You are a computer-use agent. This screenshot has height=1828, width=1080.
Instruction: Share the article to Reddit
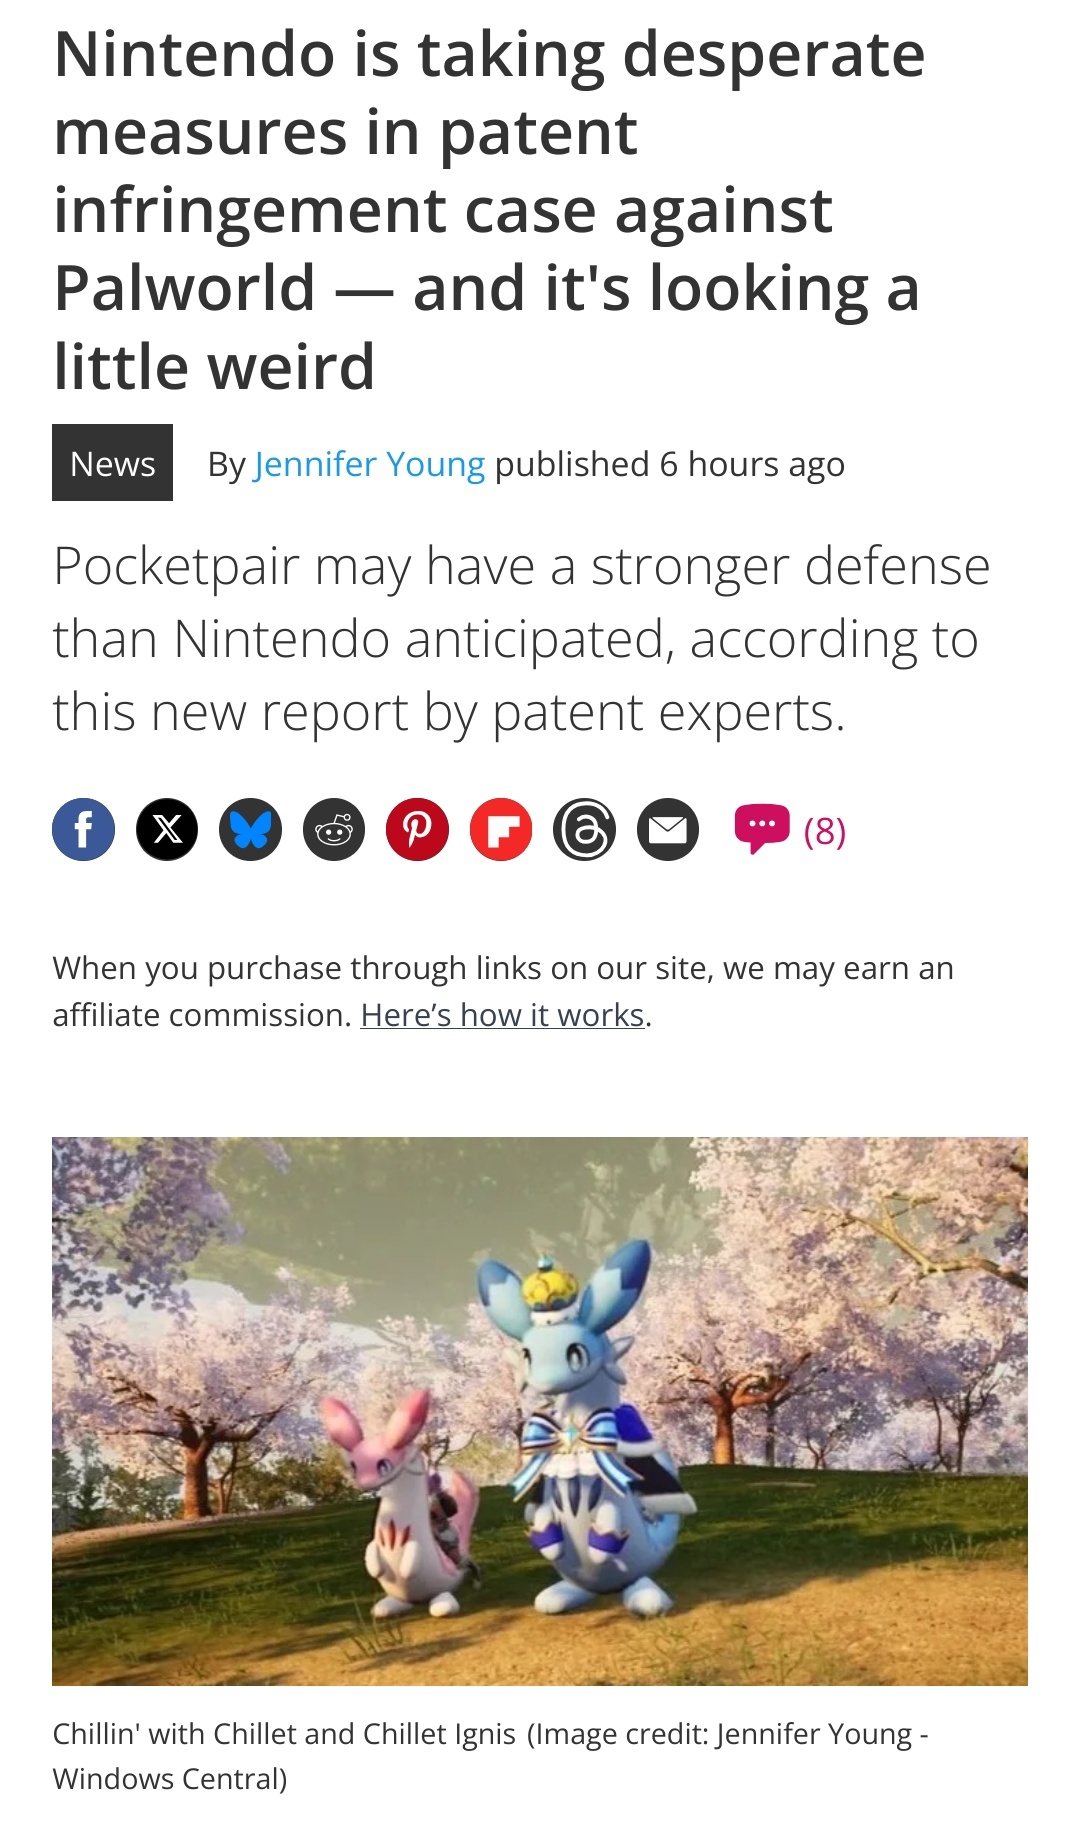point(334,830)
